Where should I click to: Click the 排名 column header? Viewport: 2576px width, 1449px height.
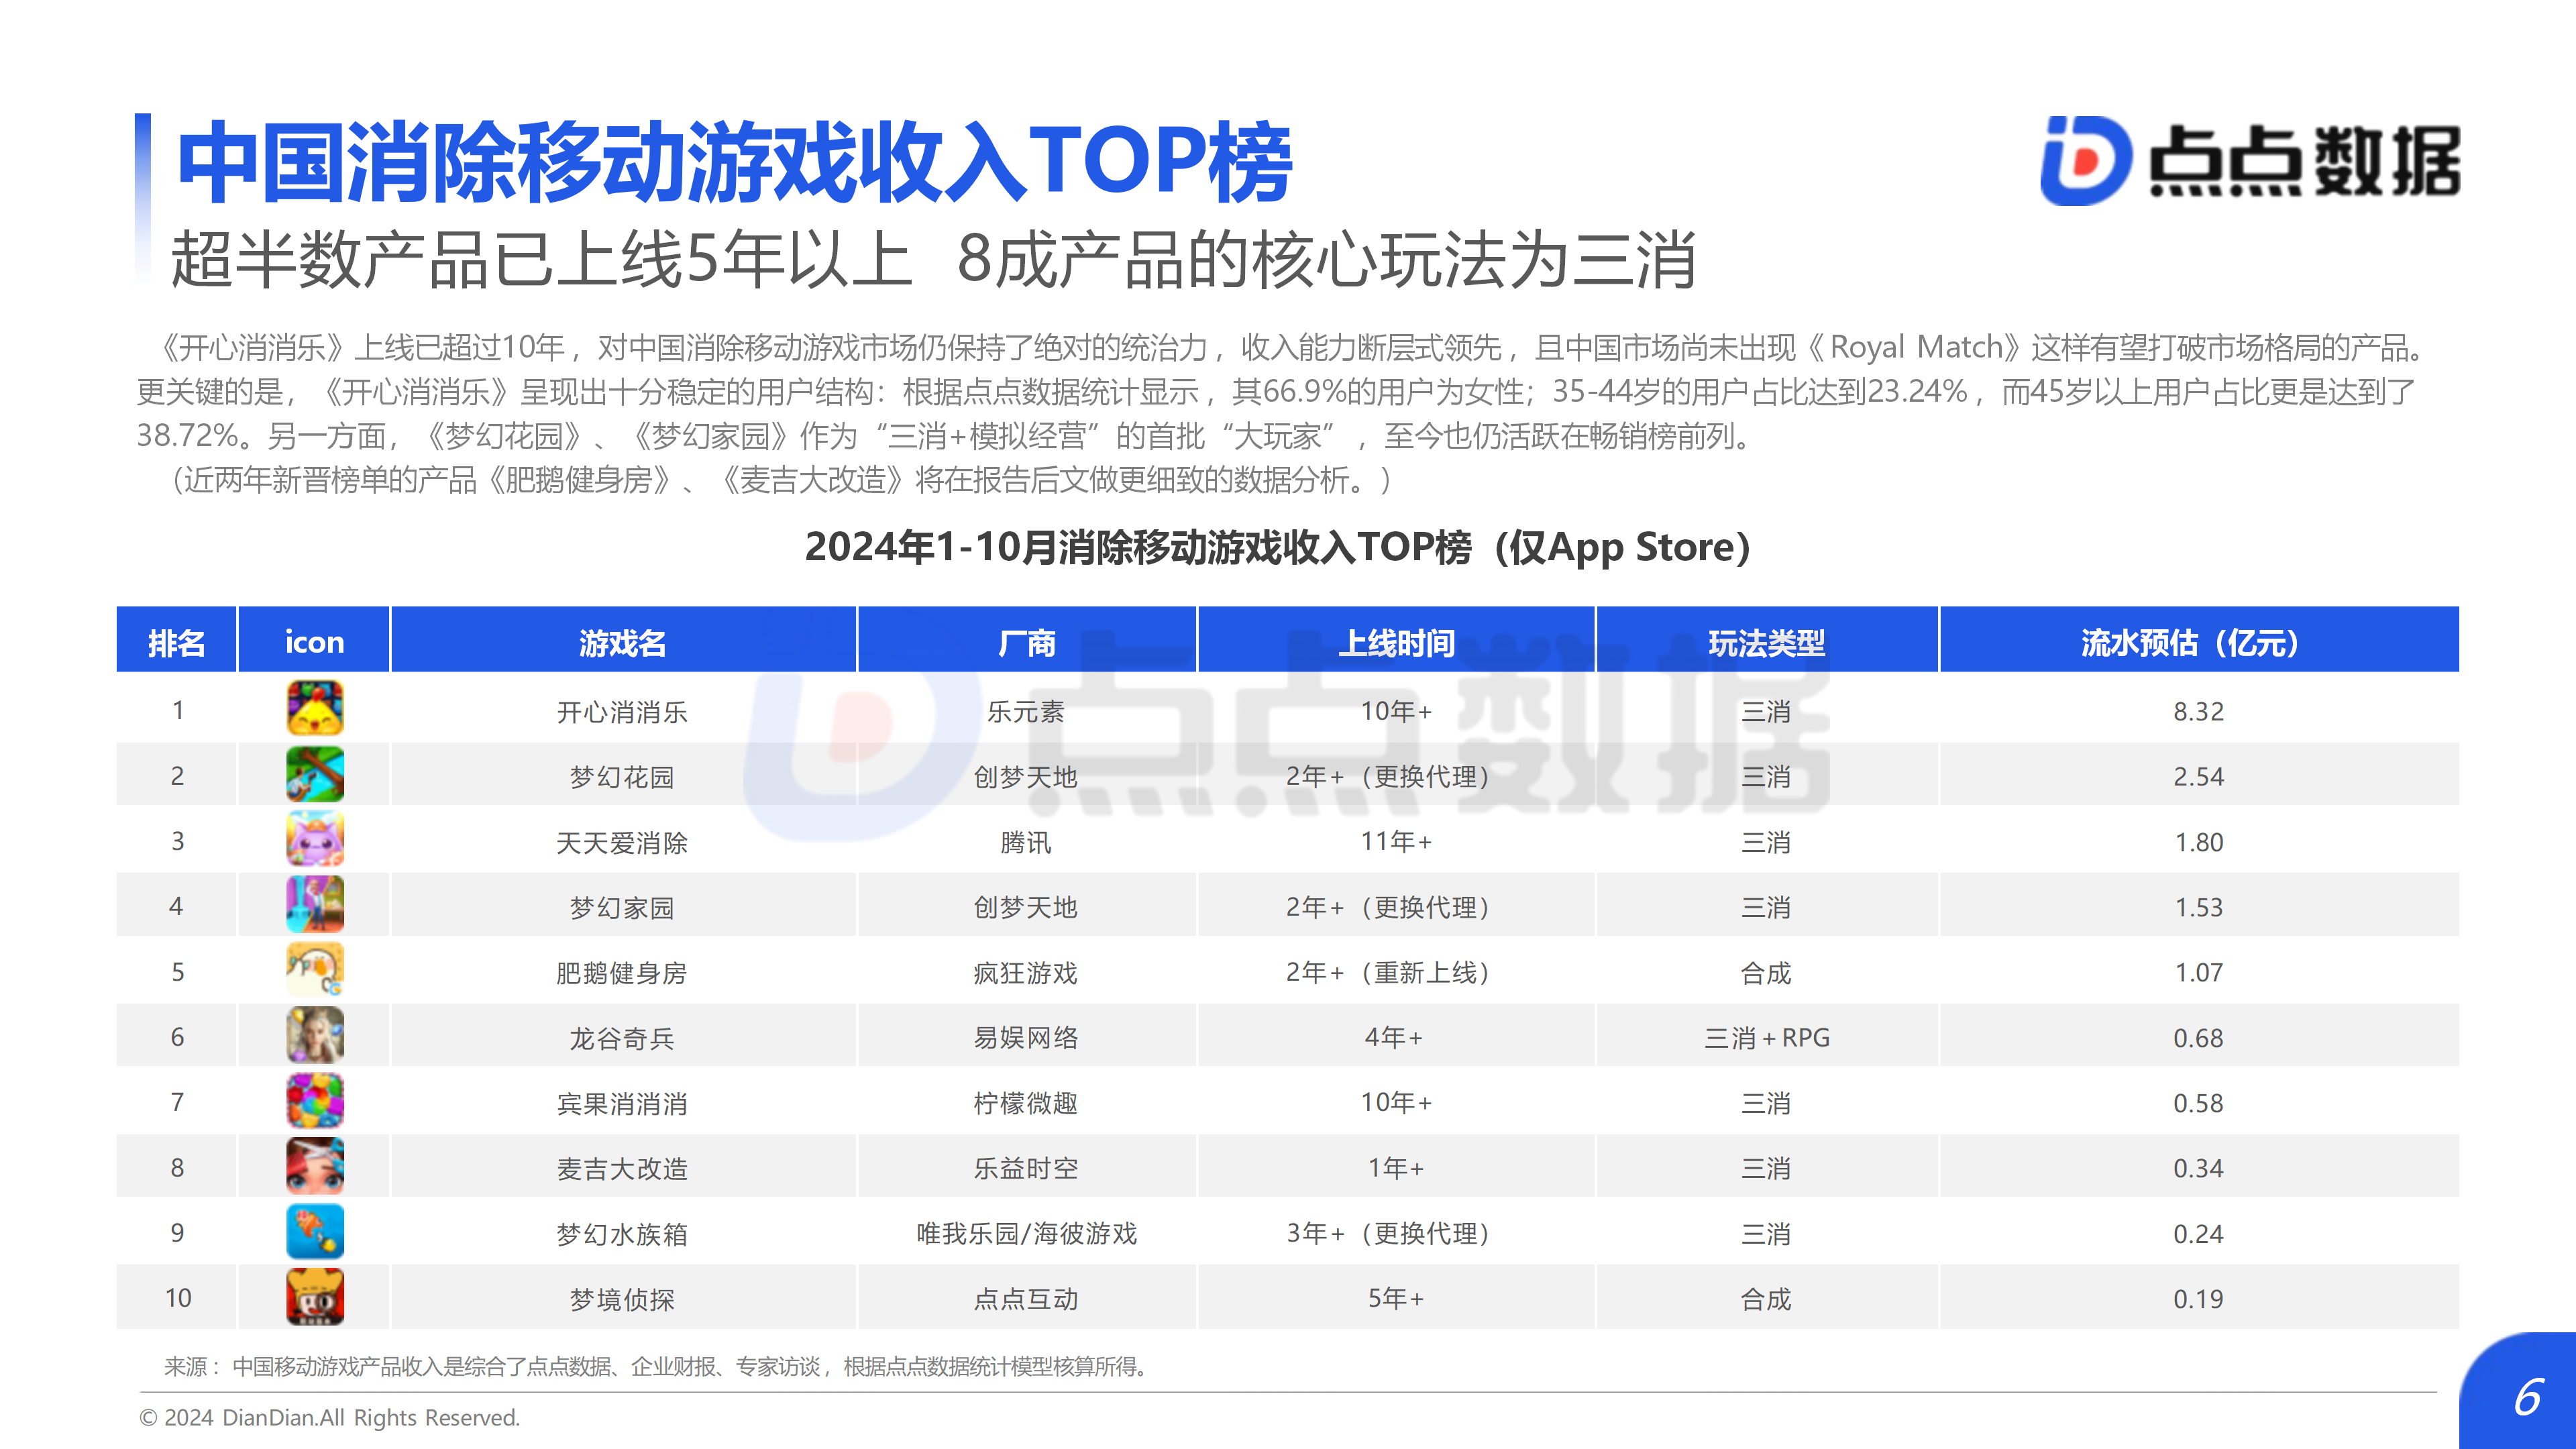(177, 642)
